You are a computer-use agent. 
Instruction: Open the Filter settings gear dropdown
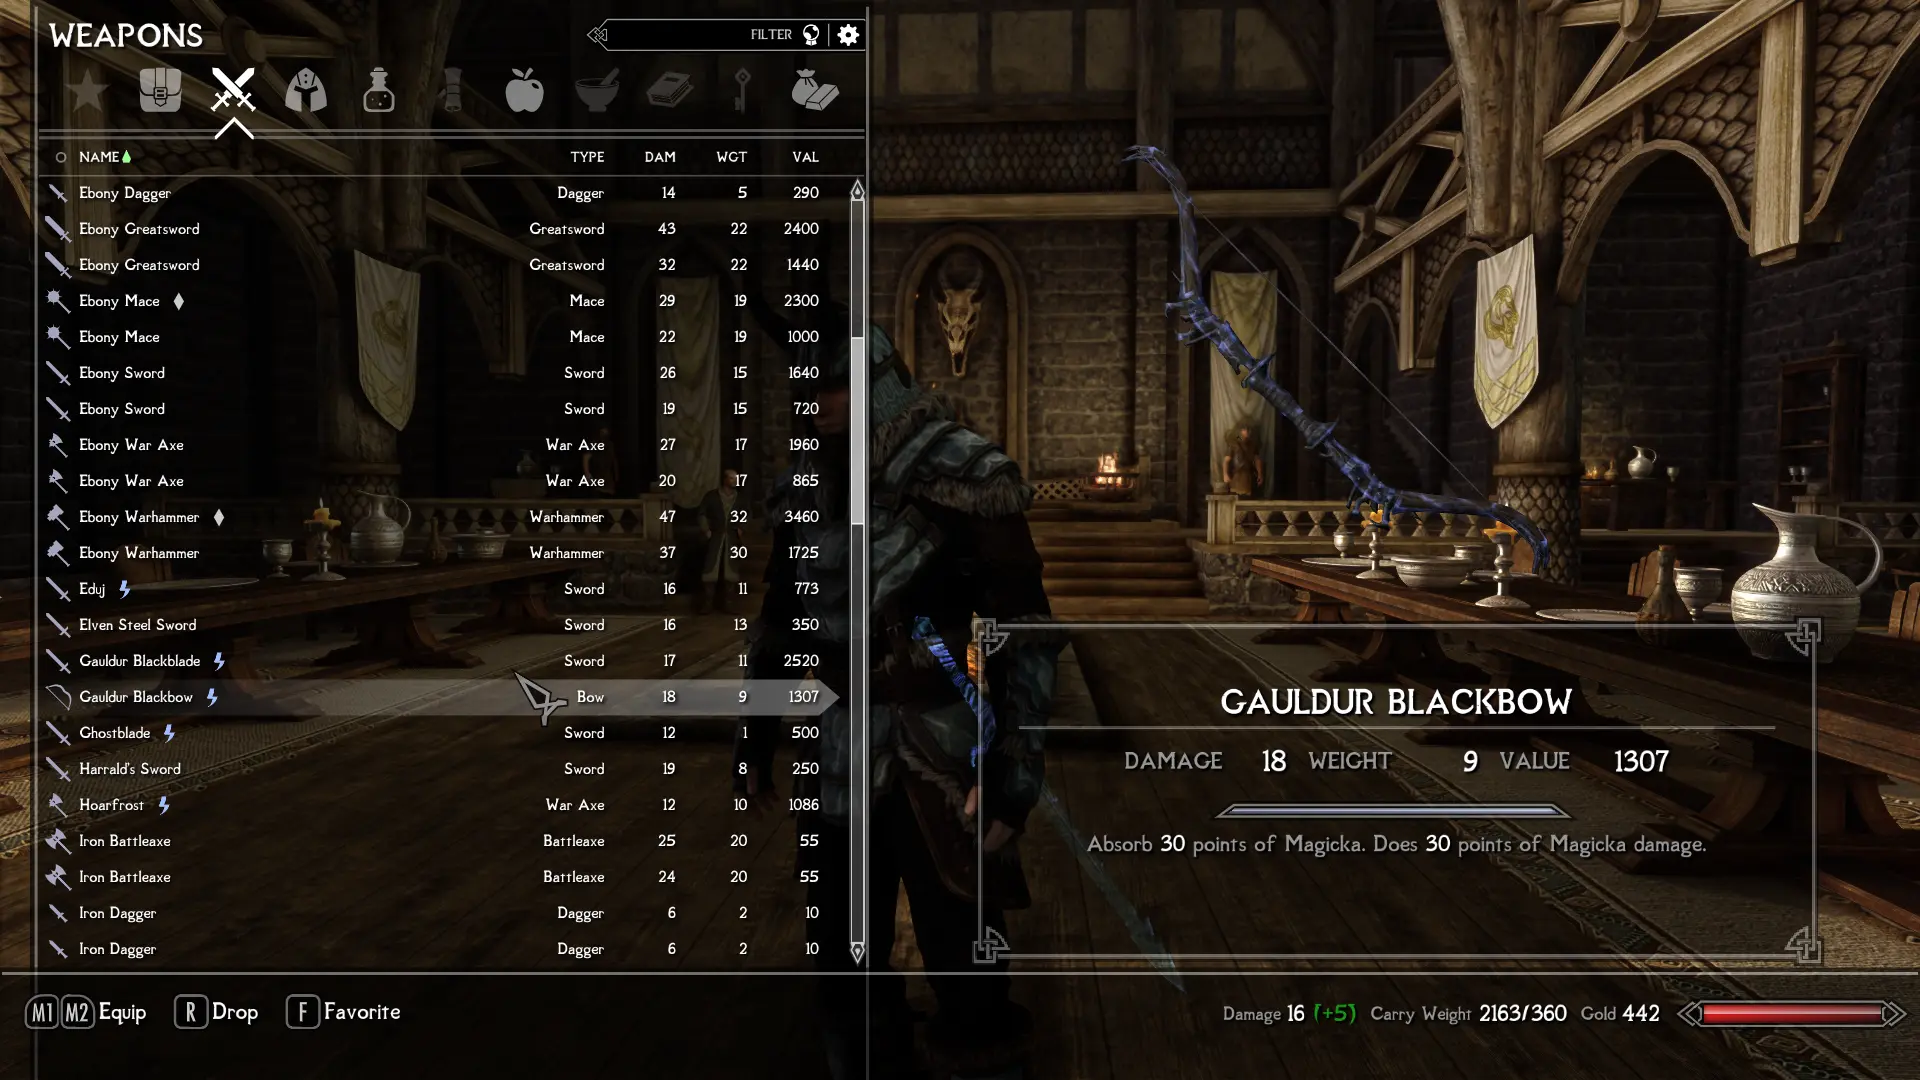[848, 34]
